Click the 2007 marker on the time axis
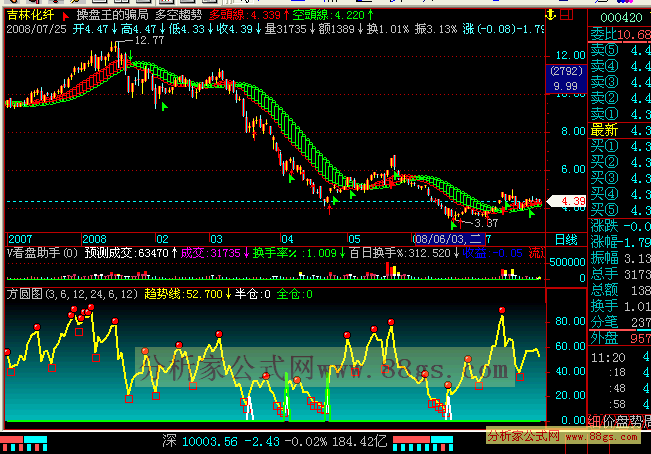651x454 pixels. coord(20,239)
